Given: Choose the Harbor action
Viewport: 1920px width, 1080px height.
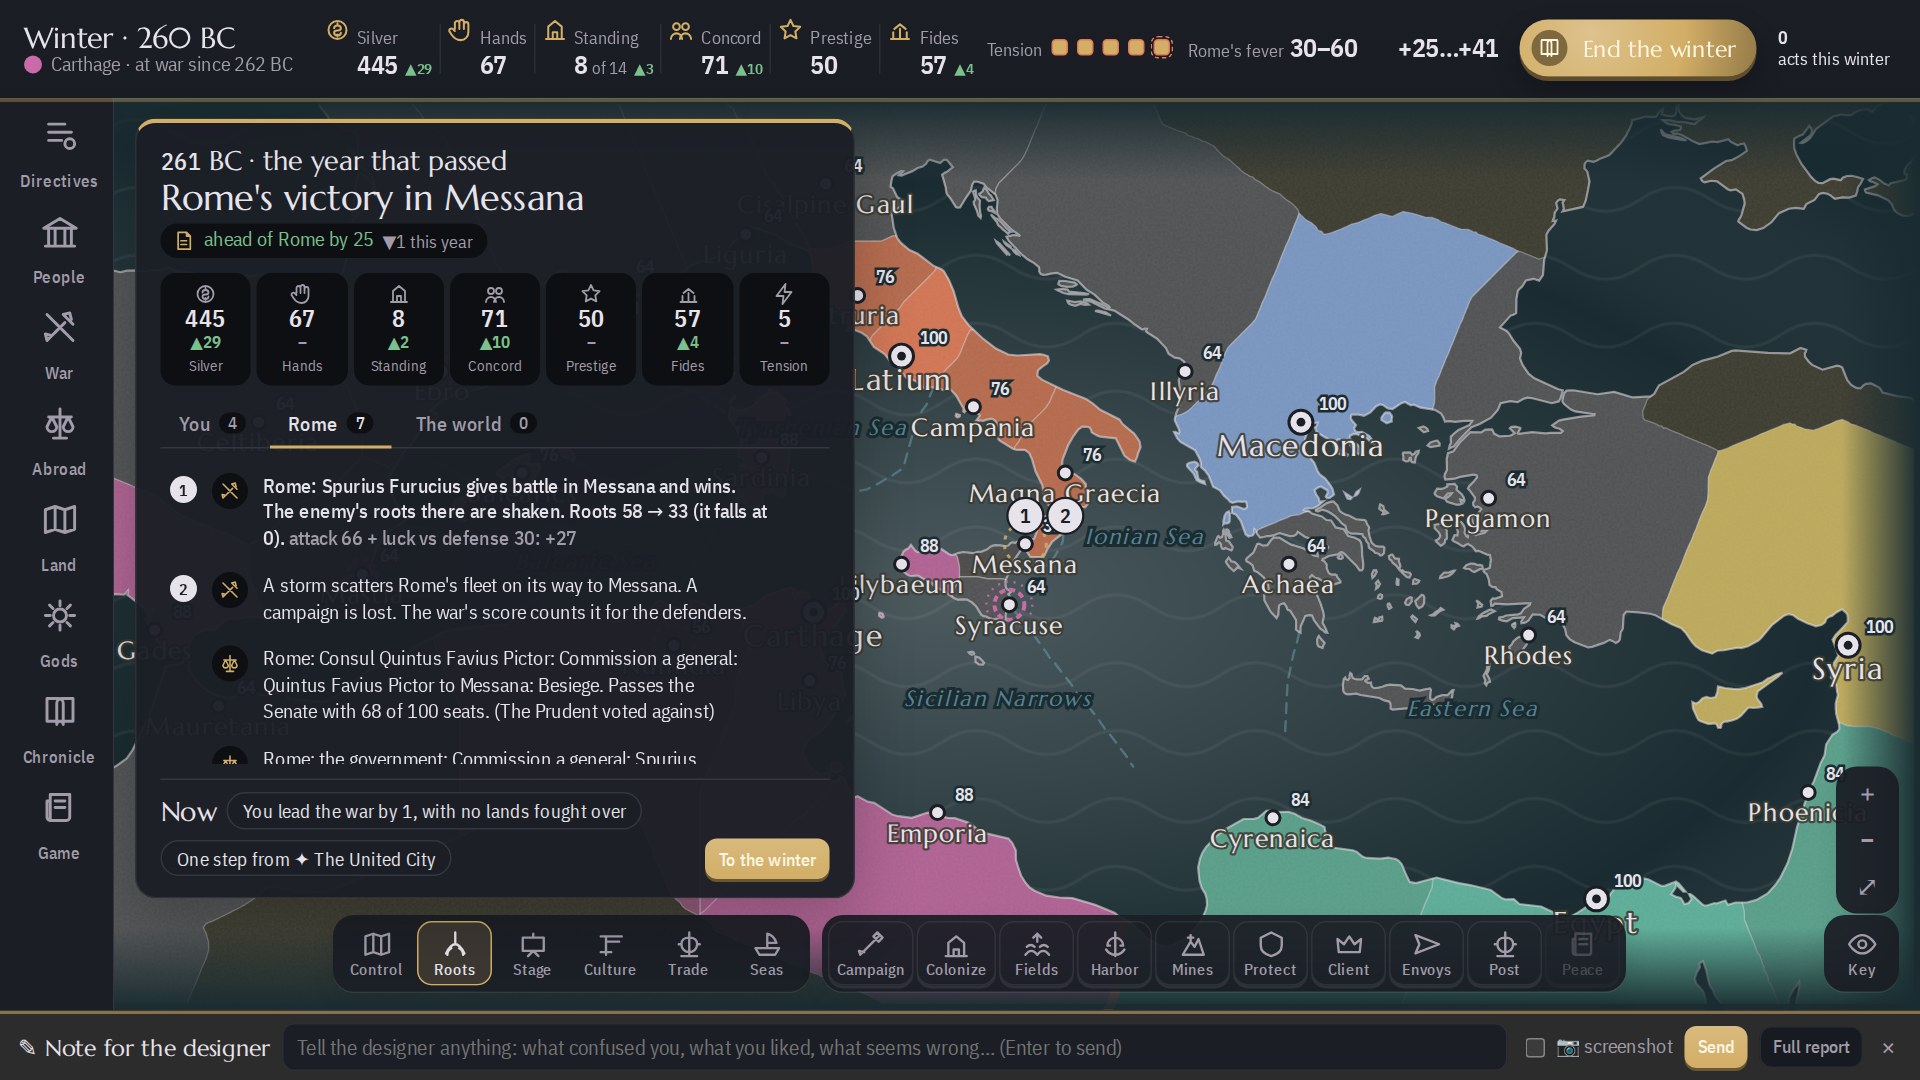Looking at the screenshot, I should [x=1114, y=953].
